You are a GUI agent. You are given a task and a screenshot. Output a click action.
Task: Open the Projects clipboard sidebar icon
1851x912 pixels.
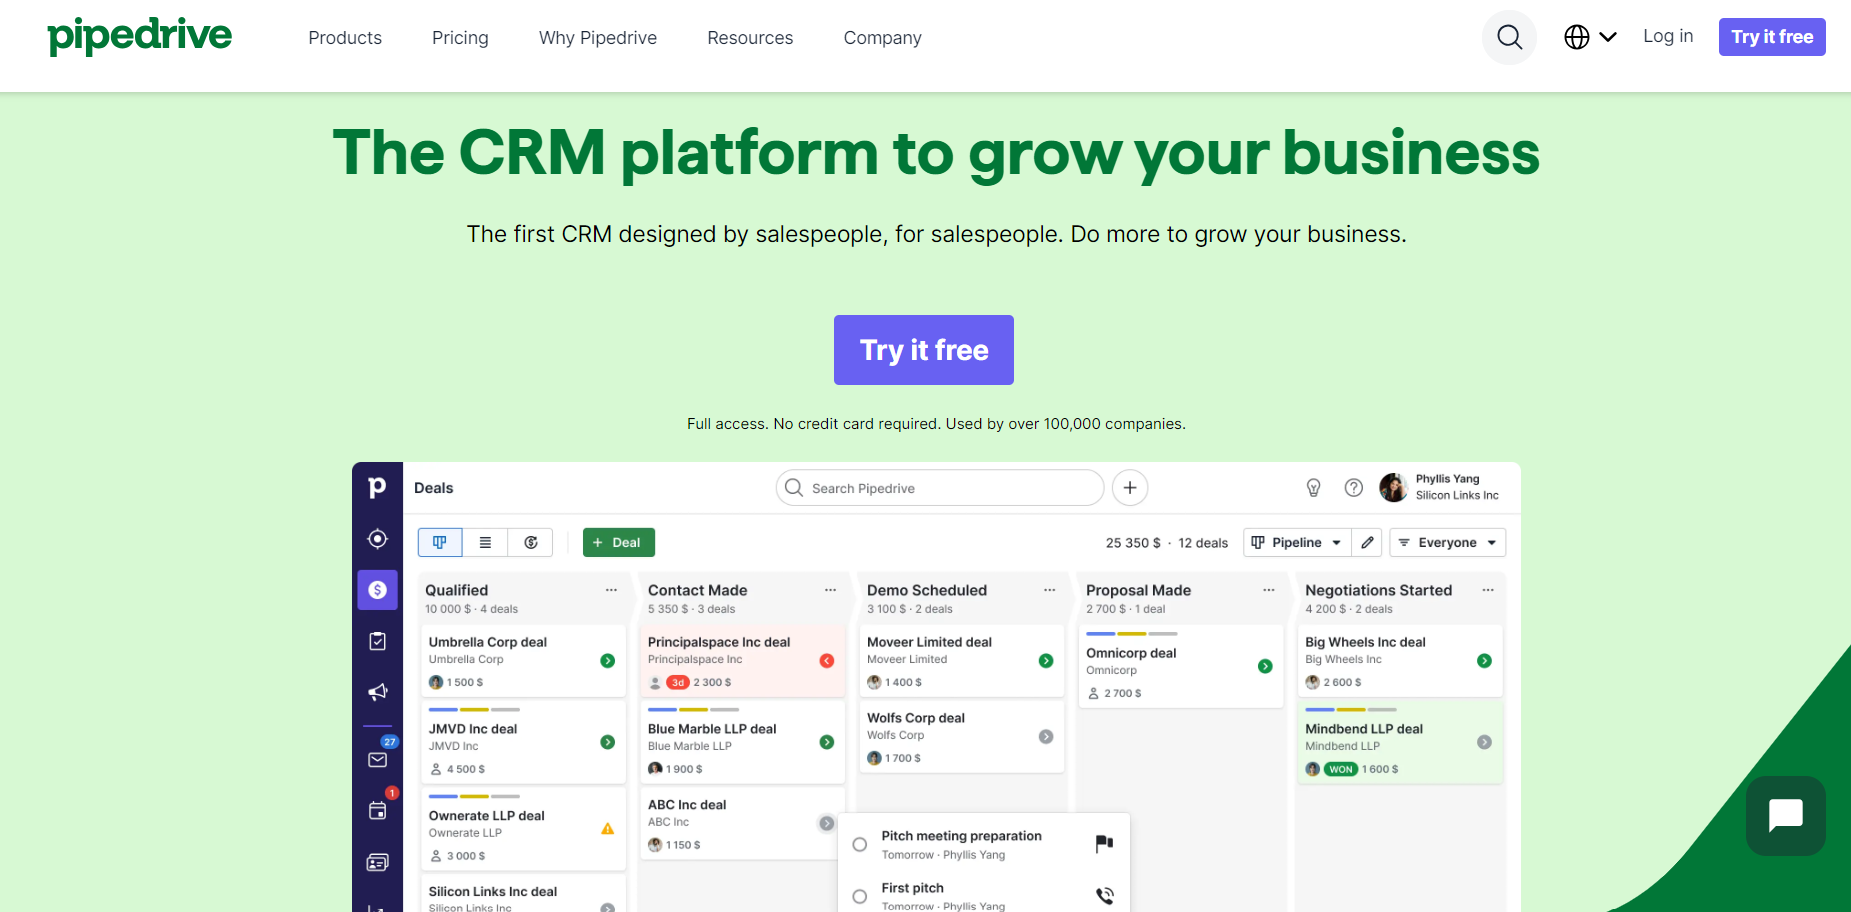tap(377, 641)
